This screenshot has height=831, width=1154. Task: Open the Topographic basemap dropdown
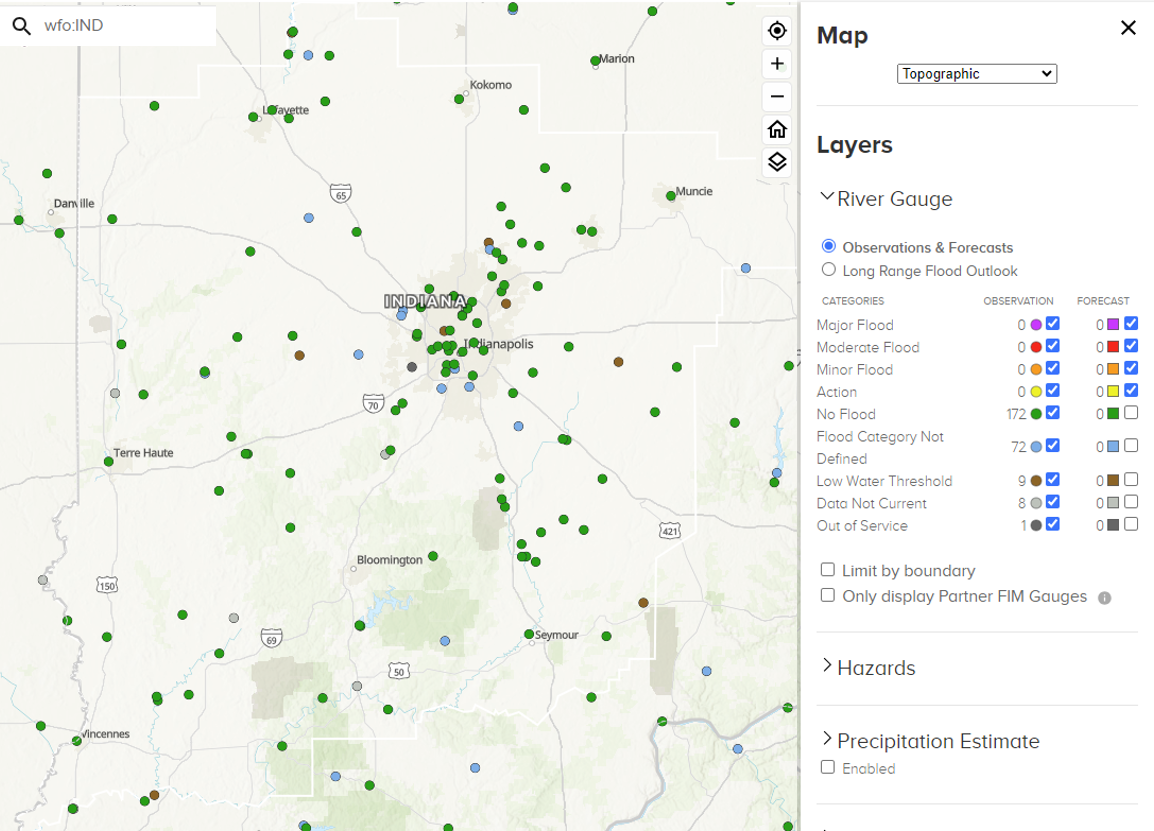point(976,74)
